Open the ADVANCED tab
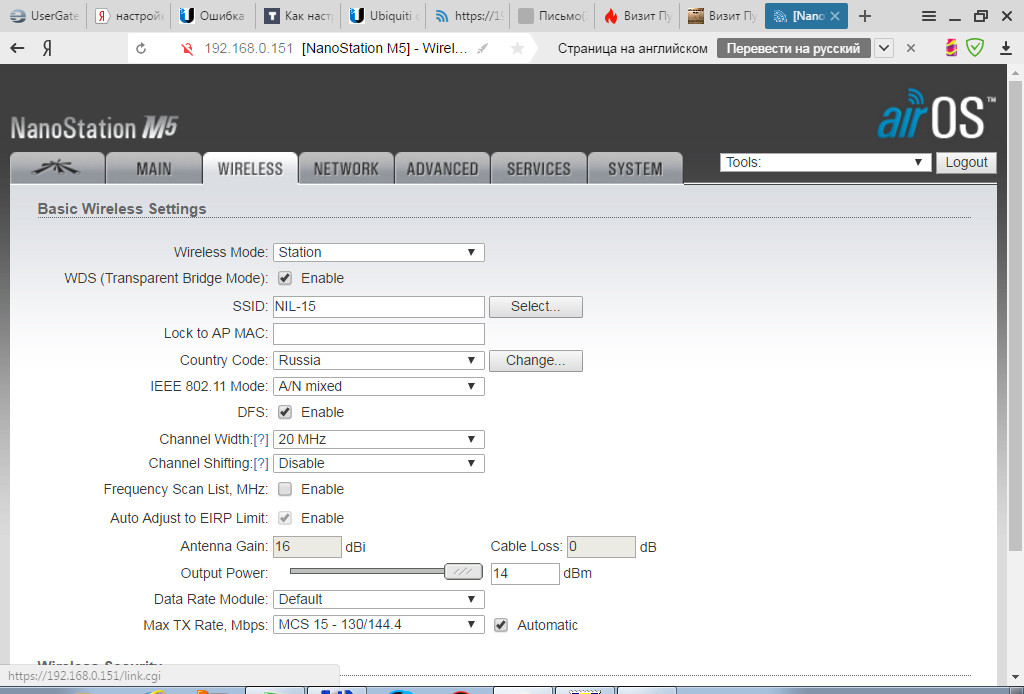Viewport: 1024px width, 694px height. 442,168
